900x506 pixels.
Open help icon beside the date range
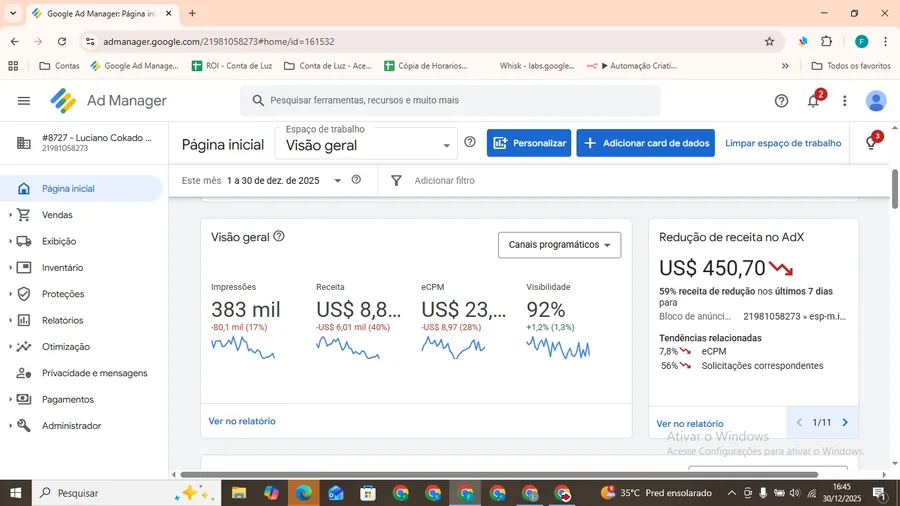[356, 180]
